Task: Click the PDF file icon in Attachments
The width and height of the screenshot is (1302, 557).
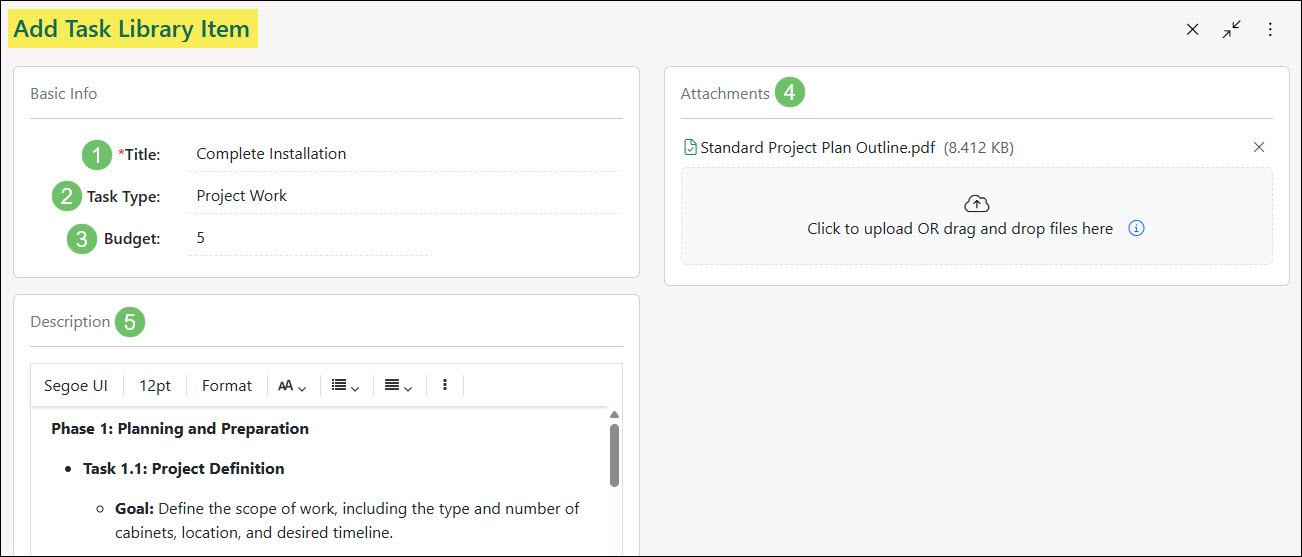Action: tap(689, 148)
